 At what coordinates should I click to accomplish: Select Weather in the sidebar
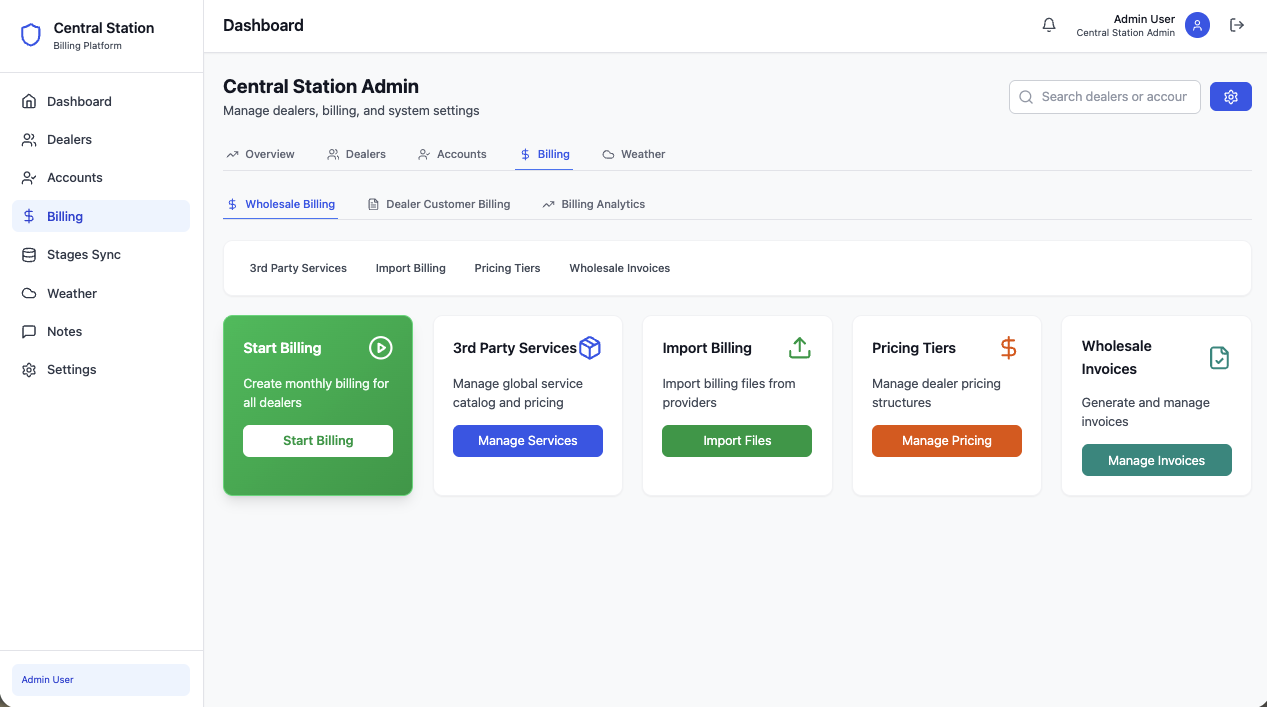click(101, 293)
